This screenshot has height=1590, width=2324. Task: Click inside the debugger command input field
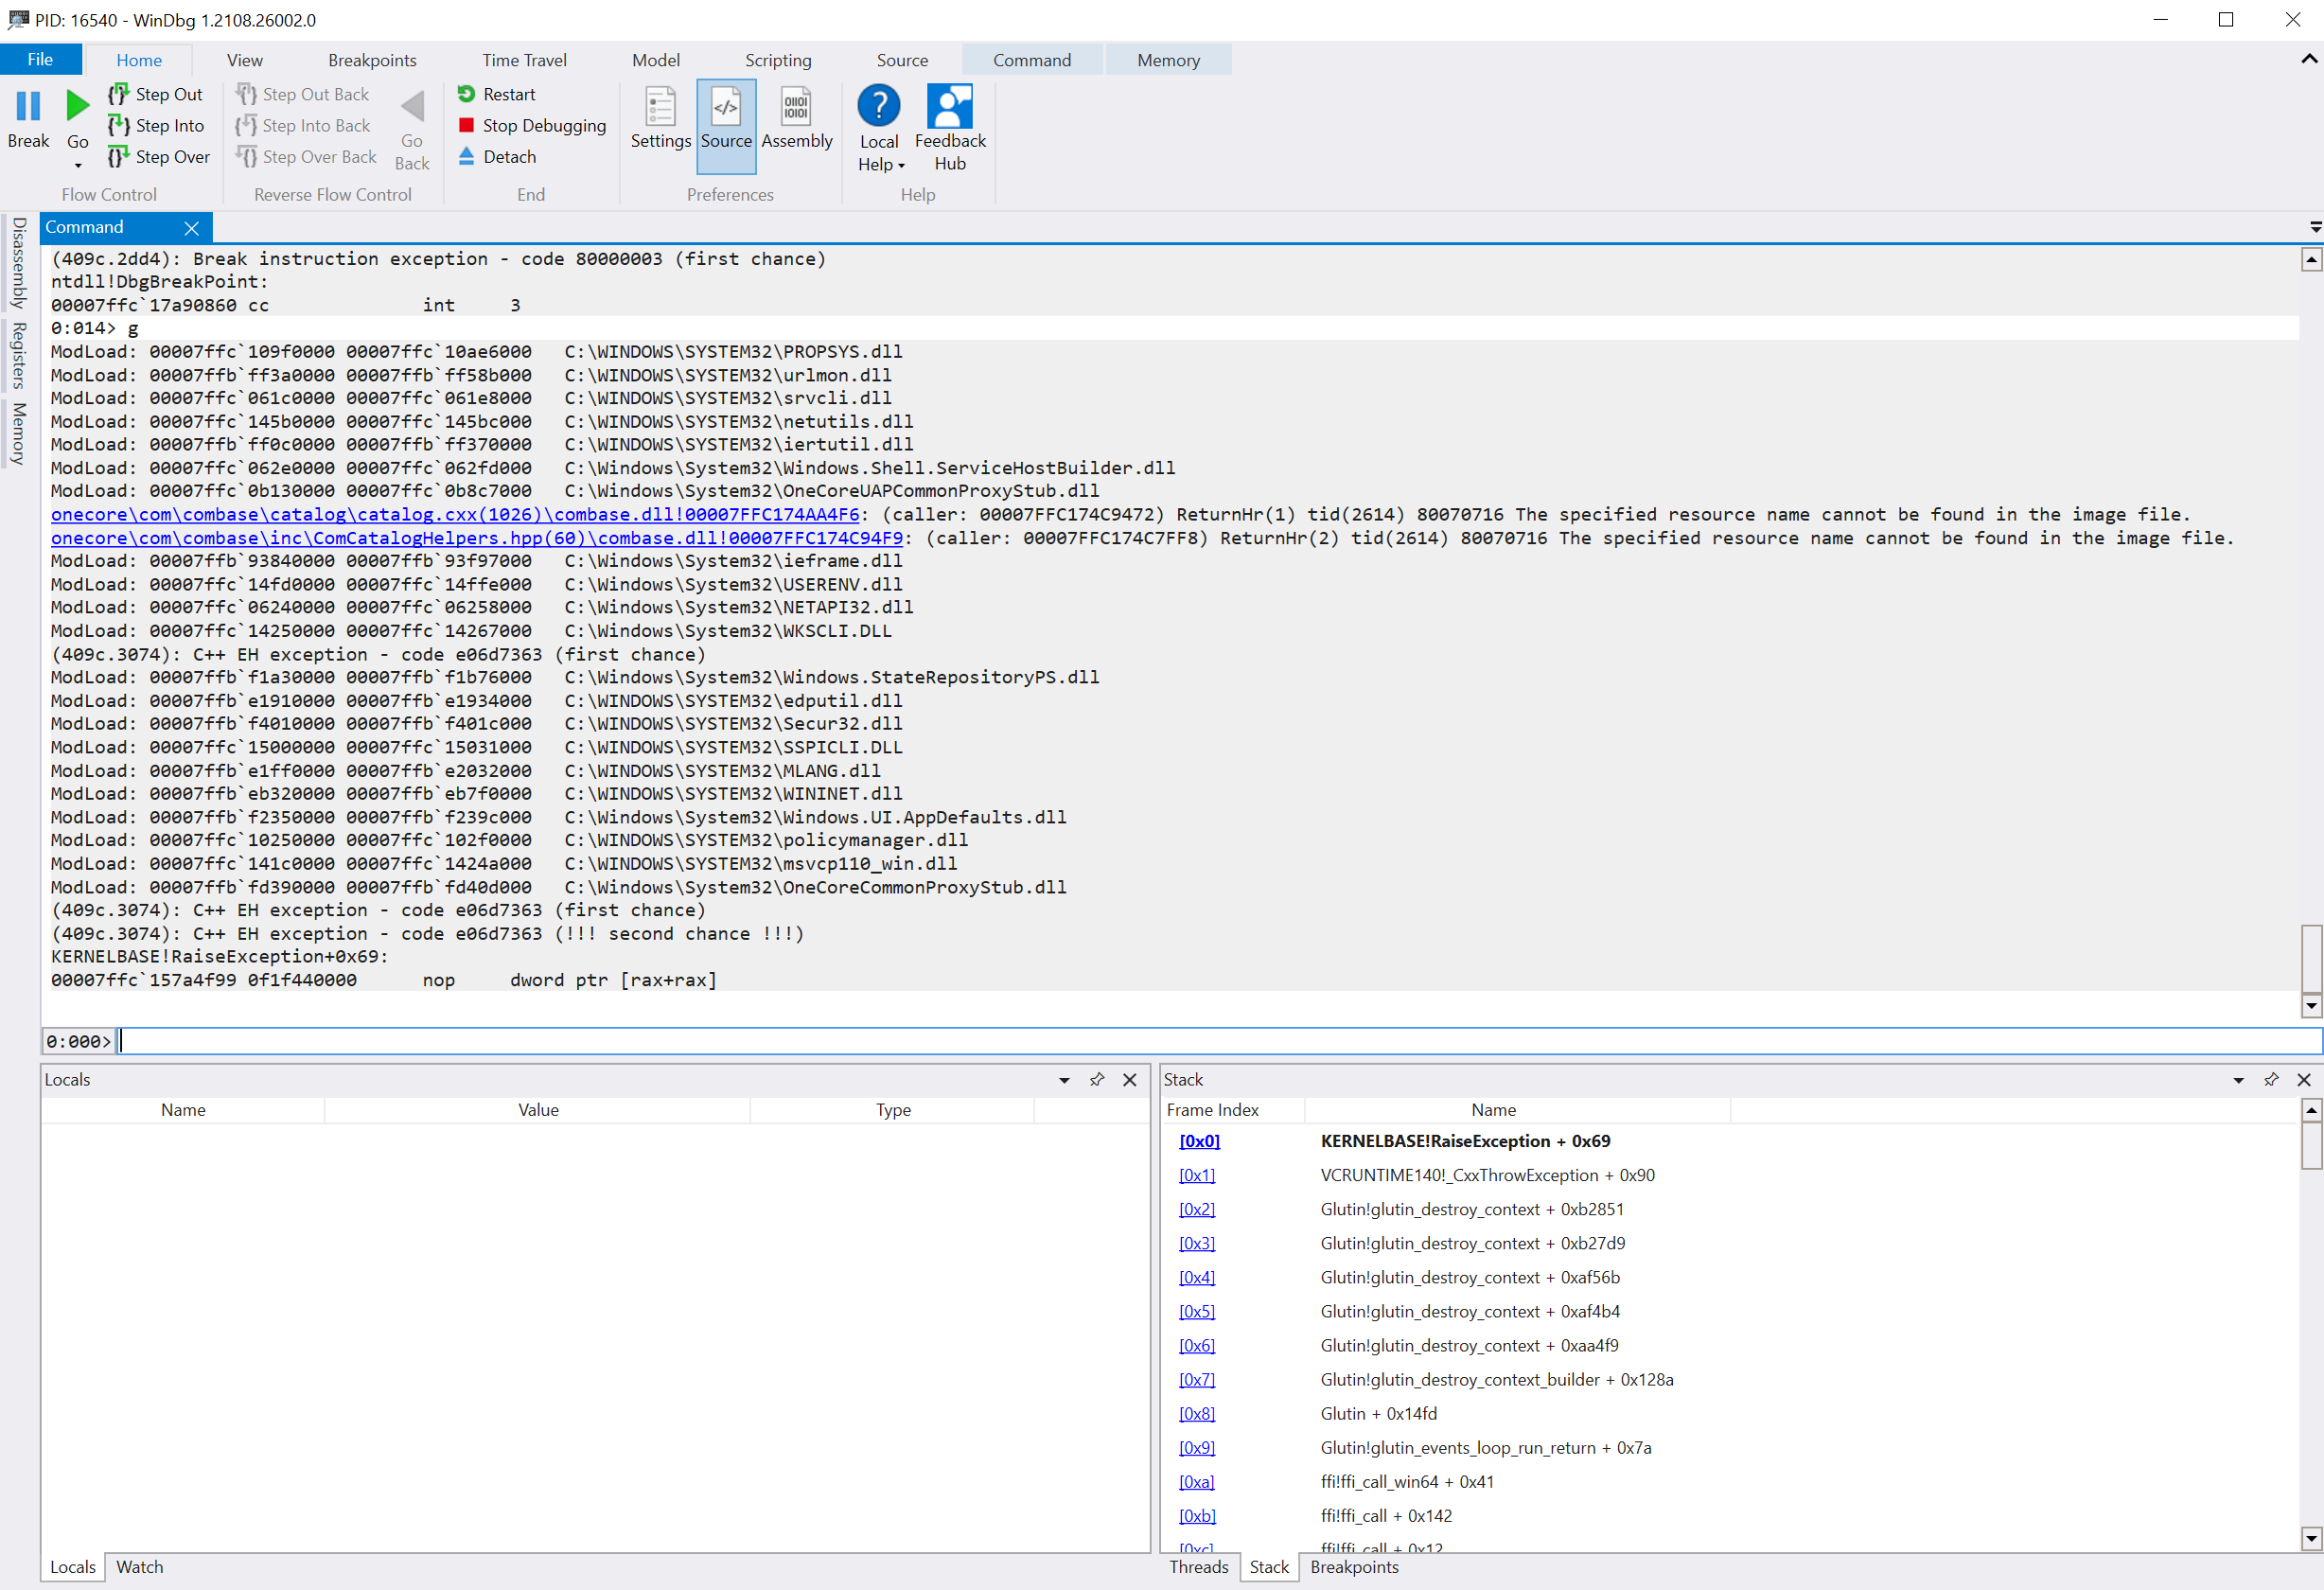(x=700, y=1041)
